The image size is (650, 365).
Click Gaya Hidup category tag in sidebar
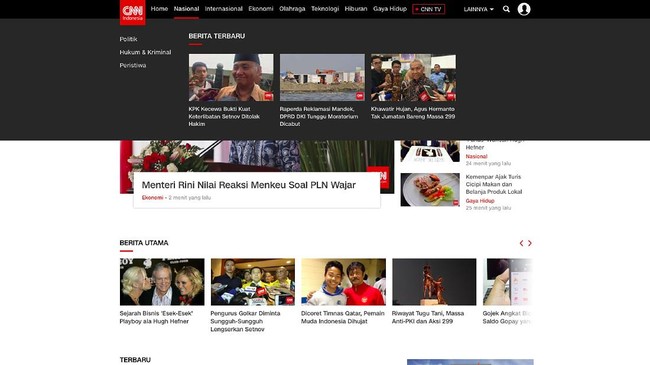(x=480, y=201)
